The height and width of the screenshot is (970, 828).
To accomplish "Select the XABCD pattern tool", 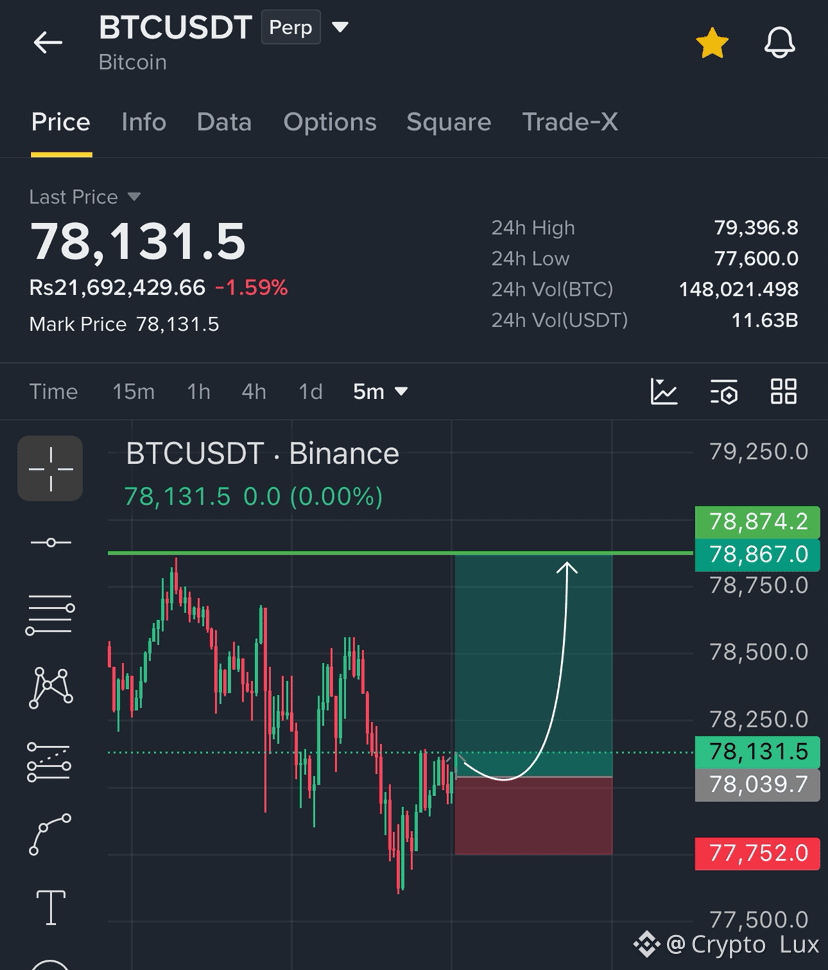I will pyautogui.click(x=50, y=687).
